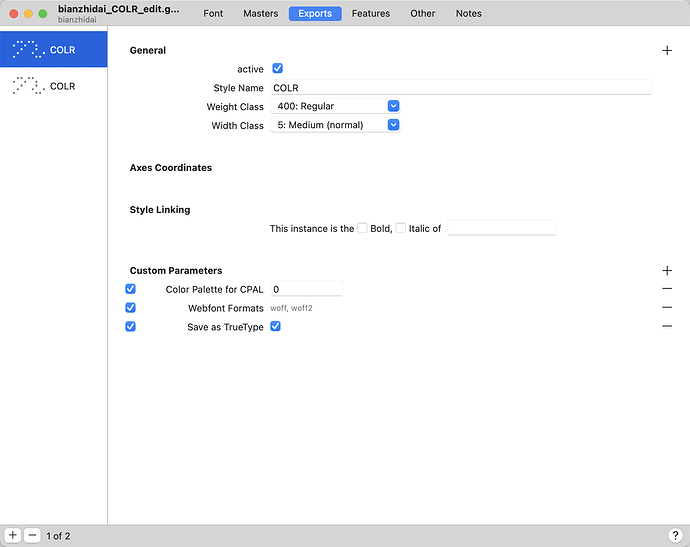Open the Width Class dropdown
Viewport: 690px width, 547px height.
click(335, 125)
